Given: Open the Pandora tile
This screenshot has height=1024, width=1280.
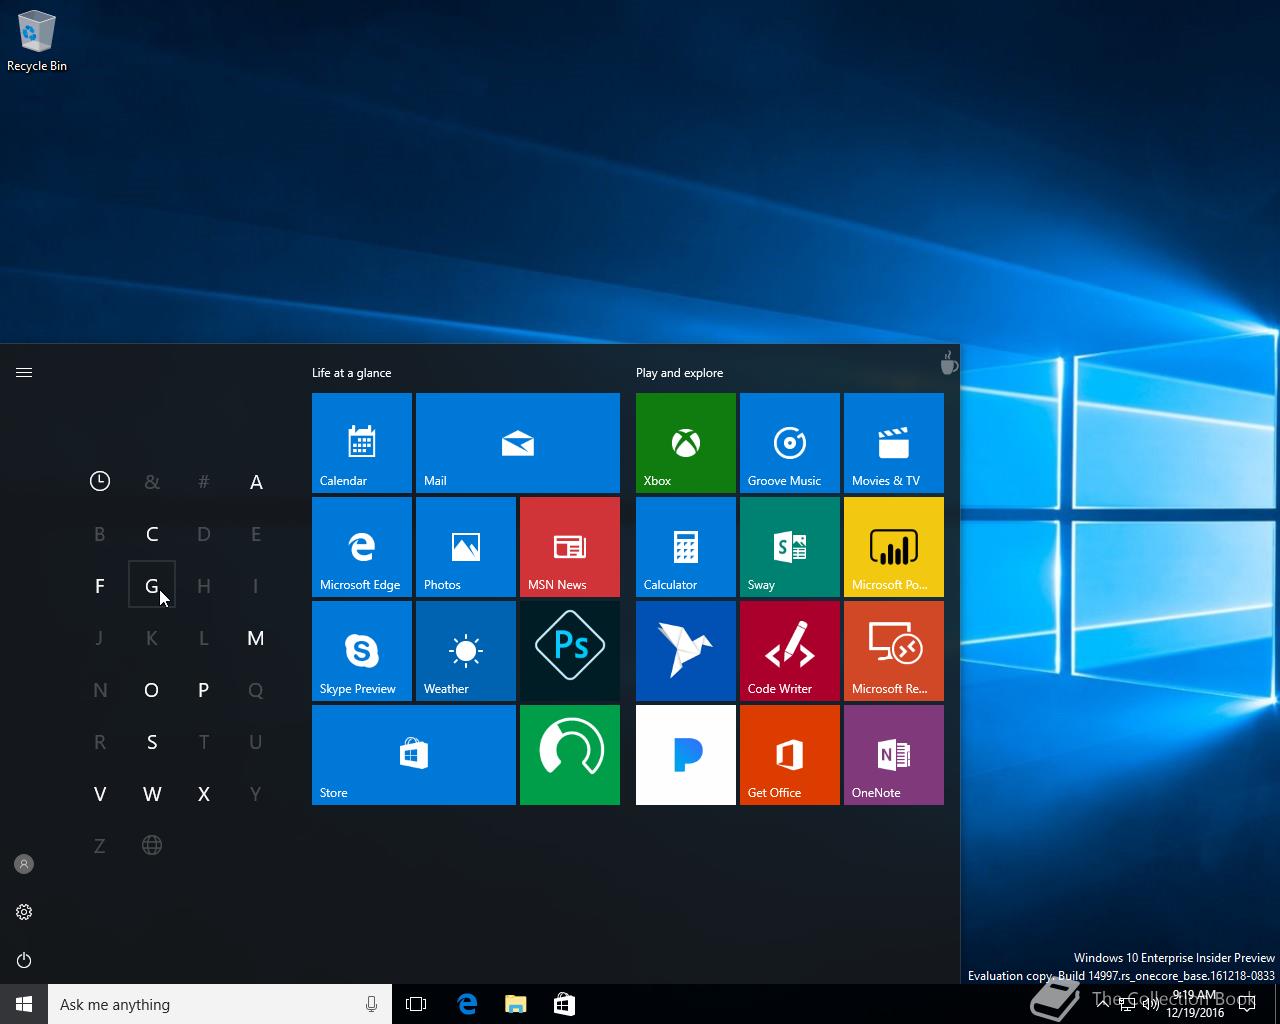Looking at the screenshot, I should pos(686,755).
